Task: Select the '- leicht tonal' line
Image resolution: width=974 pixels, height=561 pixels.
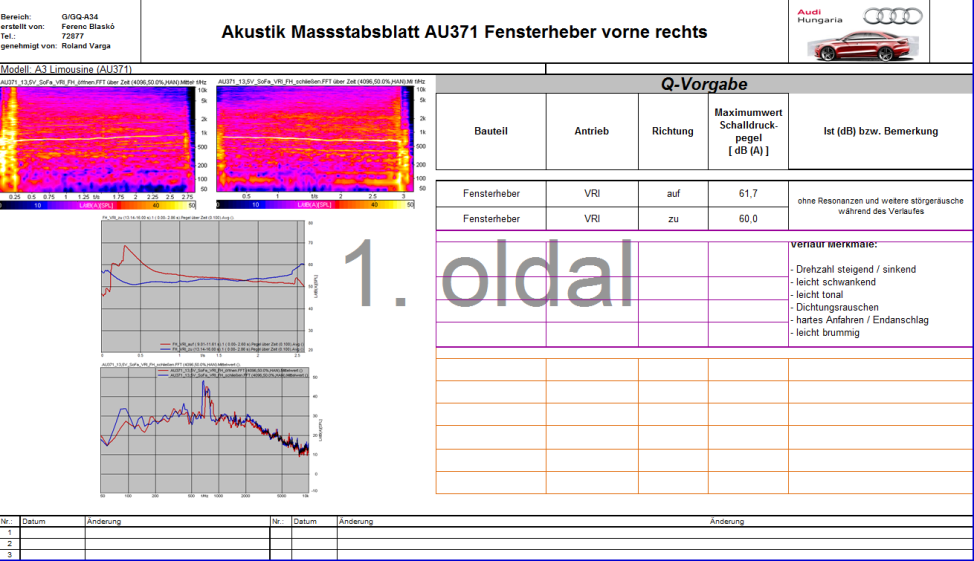Action: pyautogui.click(x=817, y=294)
